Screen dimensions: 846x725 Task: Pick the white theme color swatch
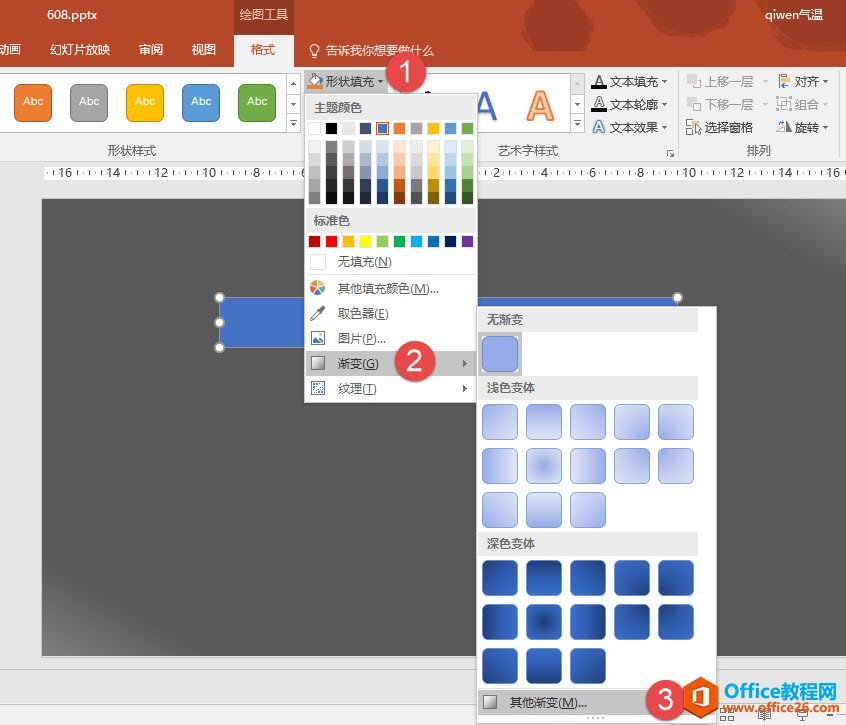(x=315, y=128)
